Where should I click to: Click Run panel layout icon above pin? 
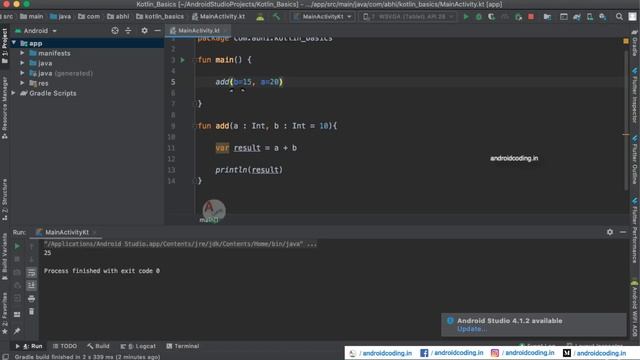tap(17, 315)
